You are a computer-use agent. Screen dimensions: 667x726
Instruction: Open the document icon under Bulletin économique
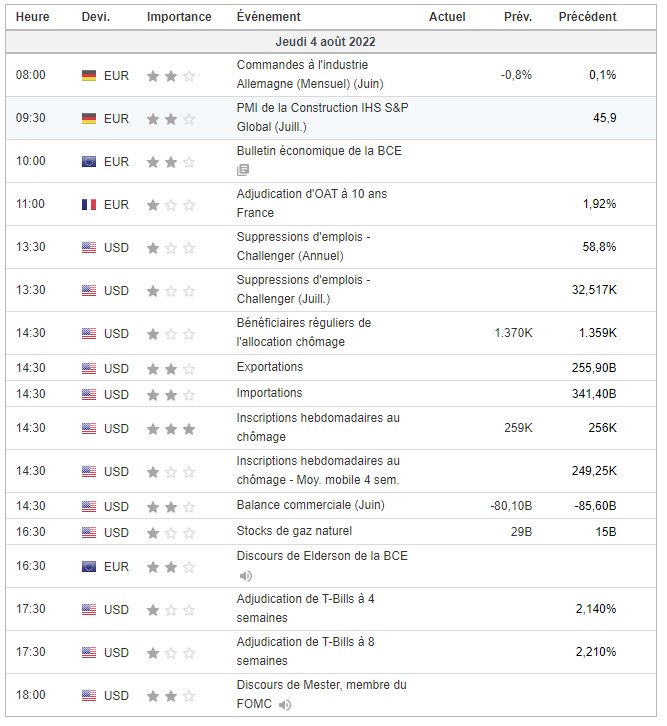click(243, 171)
